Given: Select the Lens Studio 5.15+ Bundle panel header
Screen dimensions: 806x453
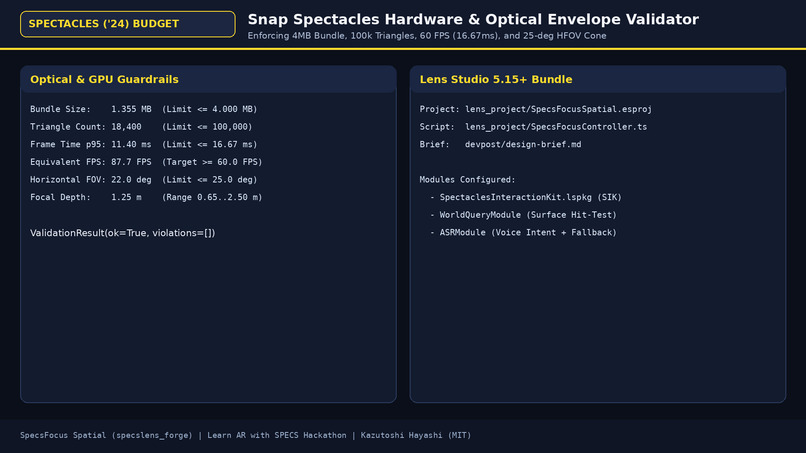Looking at the screenshot, I should tap(598, 79).
